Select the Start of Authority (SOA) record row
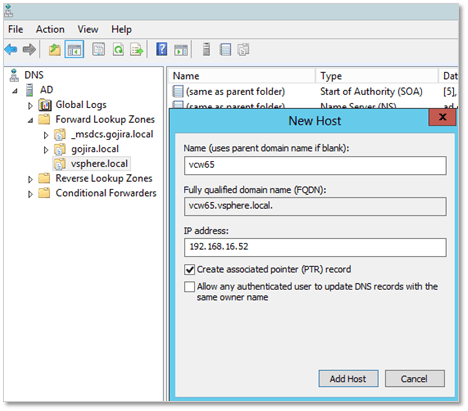 [313, 91]
